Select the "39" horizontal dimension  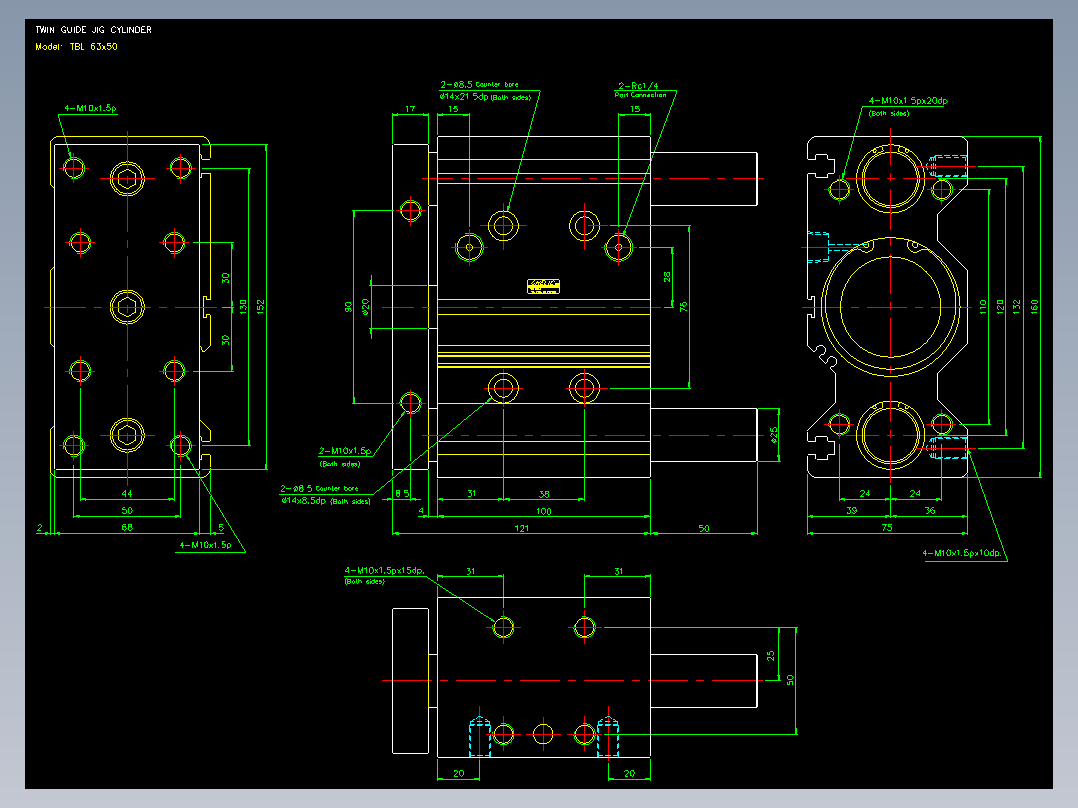click(851, 511)
